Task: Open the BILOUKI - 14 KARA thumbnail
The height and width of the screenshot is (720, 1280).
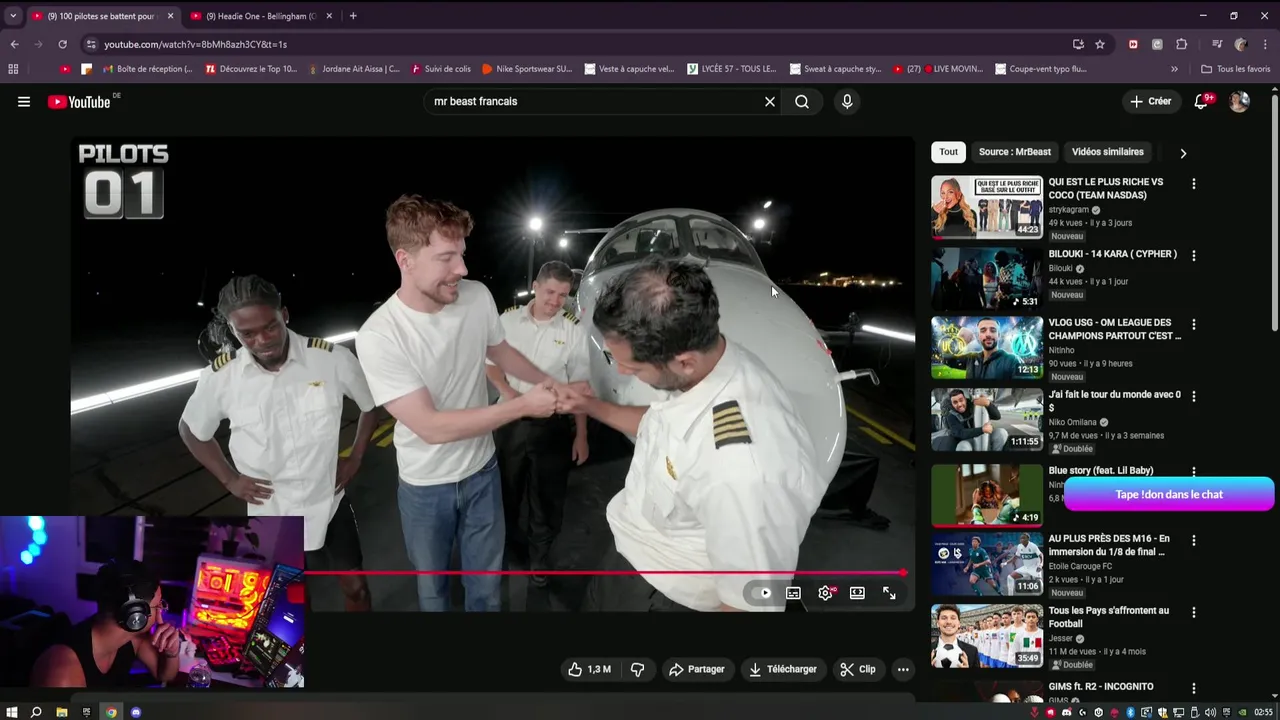Action: point(987,279)
